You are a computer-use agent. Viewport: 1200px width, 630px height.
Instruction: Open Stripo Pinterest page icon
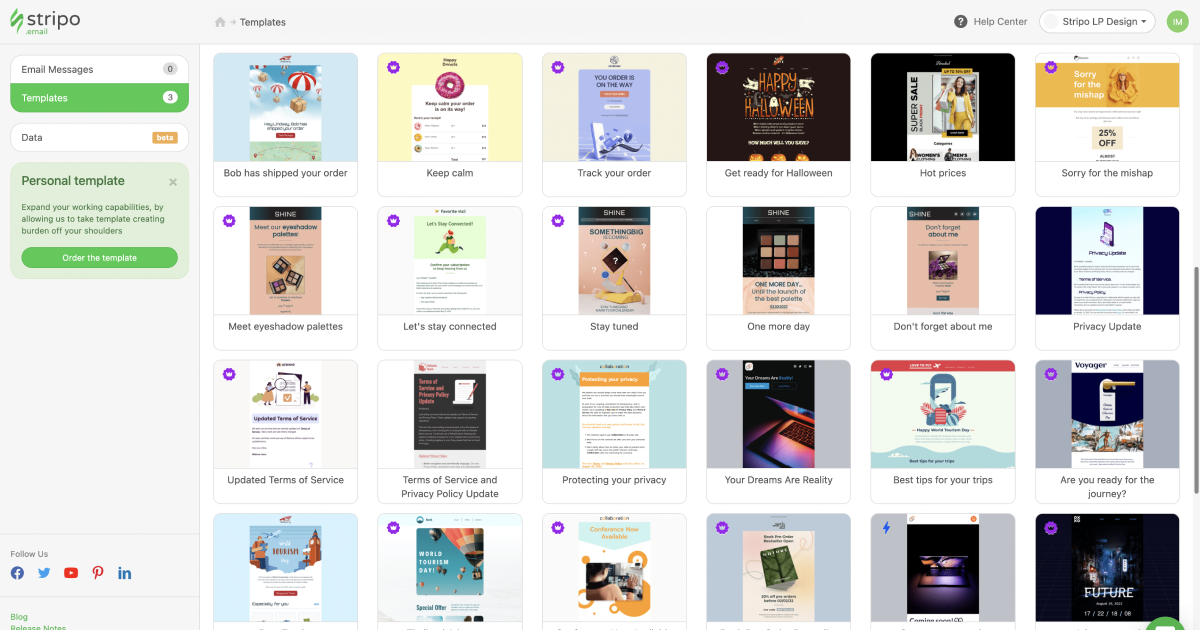coord(98,573)
